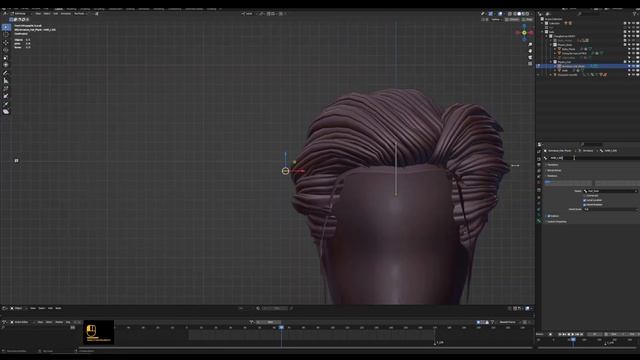Toggle the Deform checkbox

[x=549, y=216]
